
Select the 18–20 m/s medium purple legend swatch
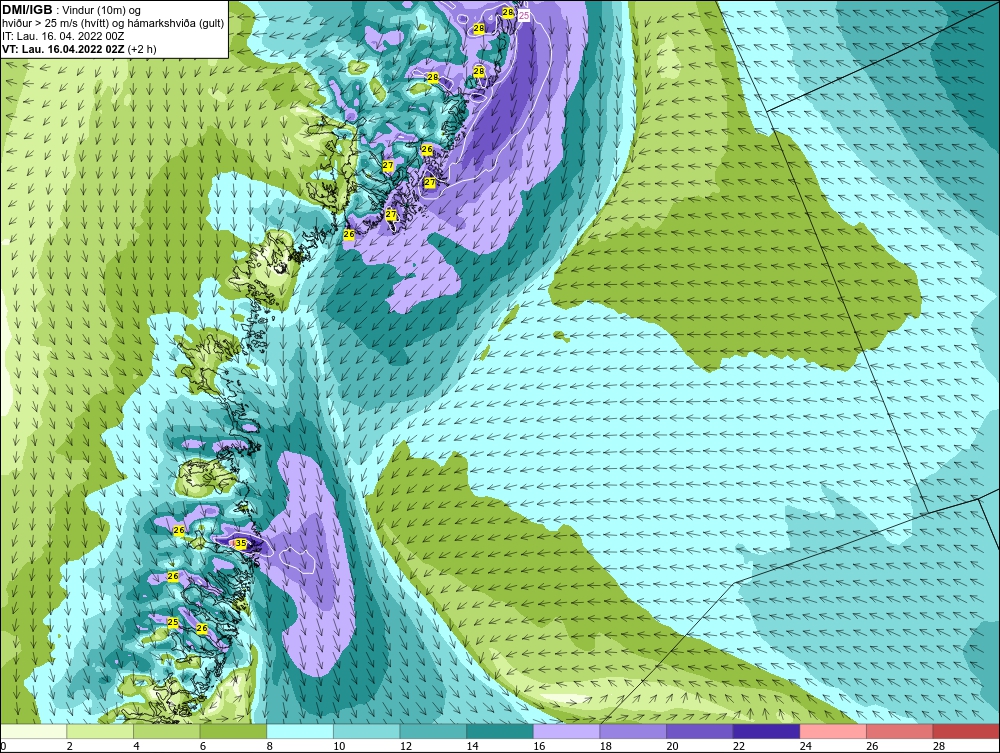633,731
